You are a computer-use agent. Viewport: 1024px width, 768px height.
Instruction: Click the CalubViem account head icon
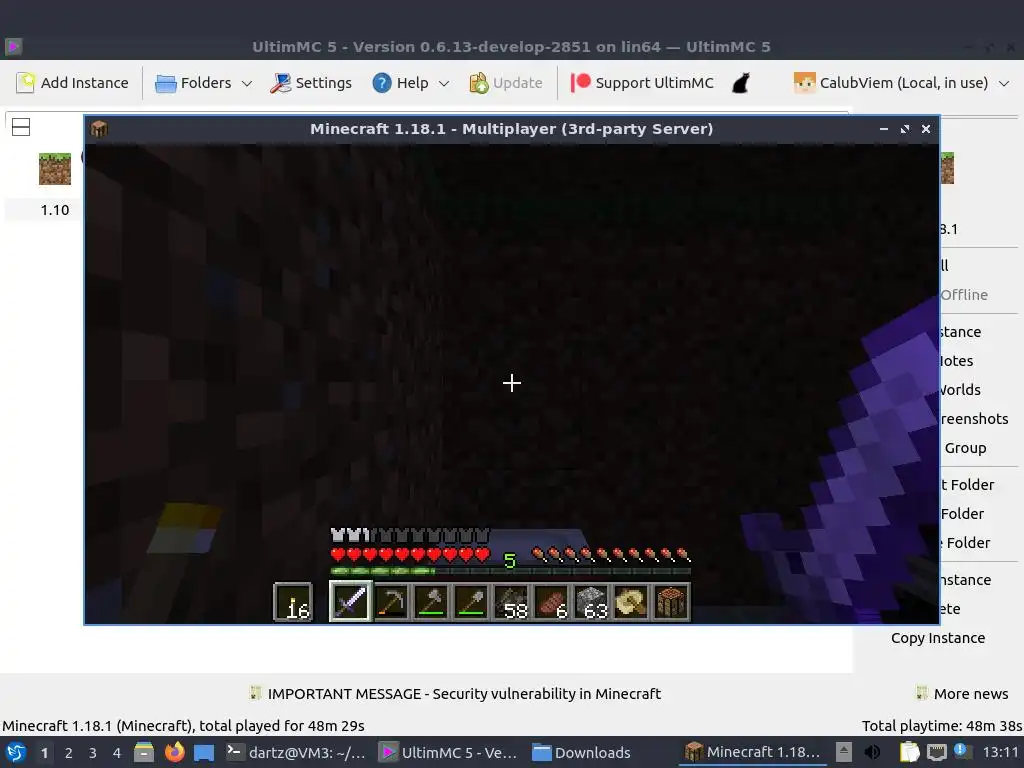point(805,83)
